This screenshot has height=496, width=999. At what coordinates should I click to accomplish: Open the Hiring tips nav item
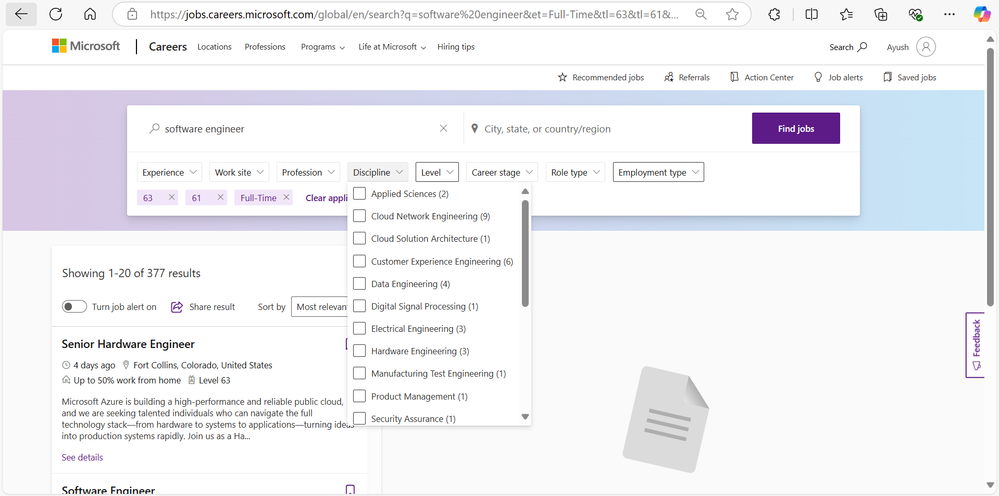pos(456,46)
